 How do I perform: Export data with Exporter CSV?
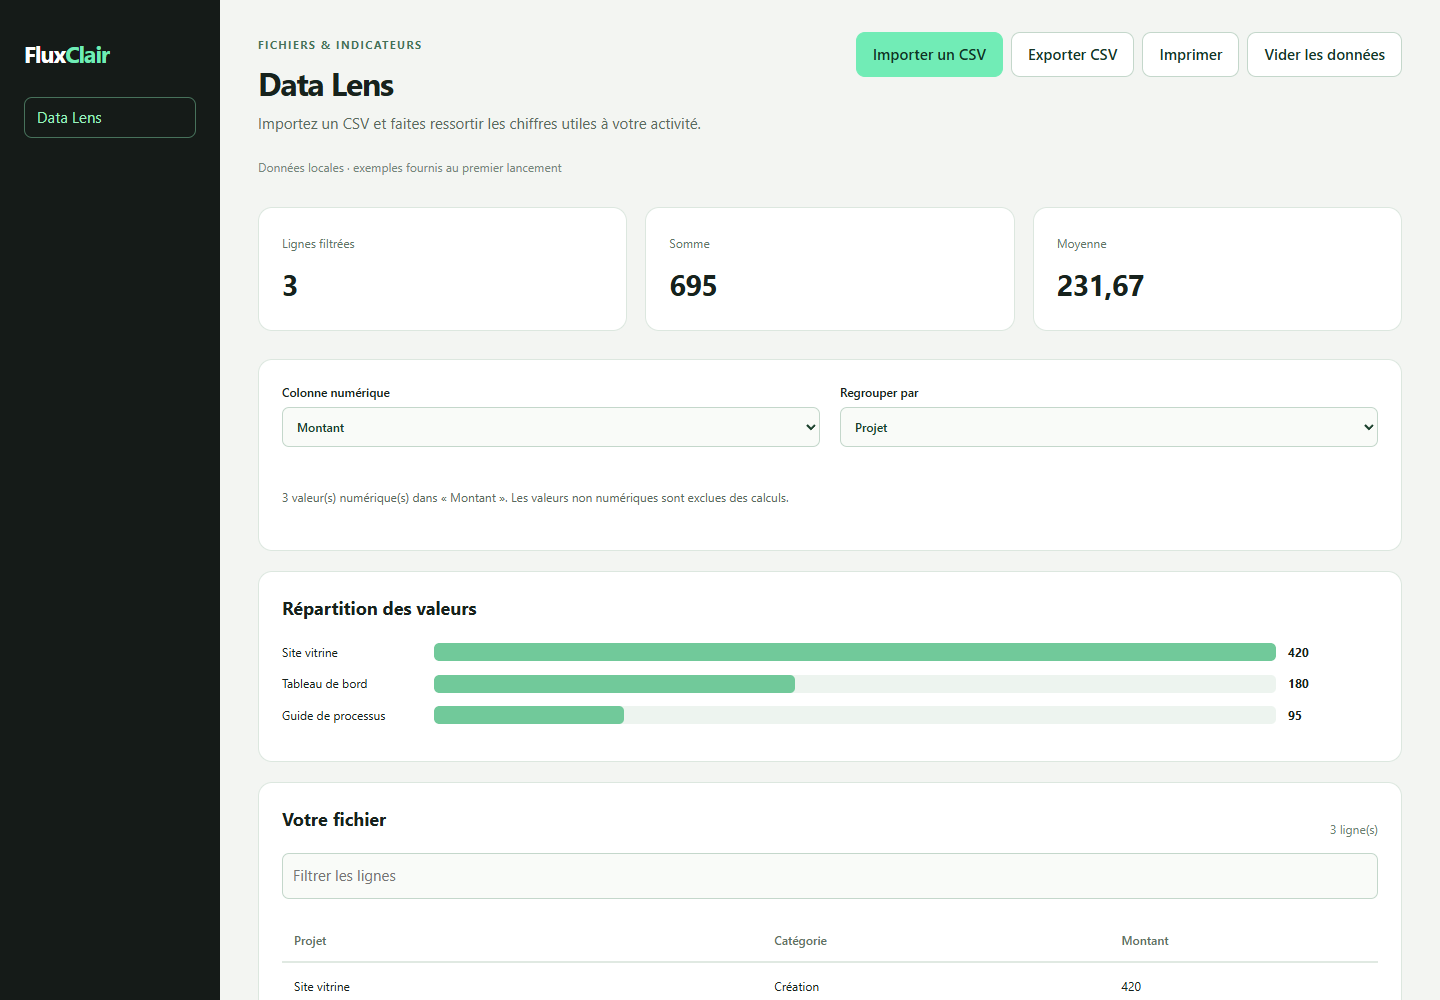pos(1072,55)
